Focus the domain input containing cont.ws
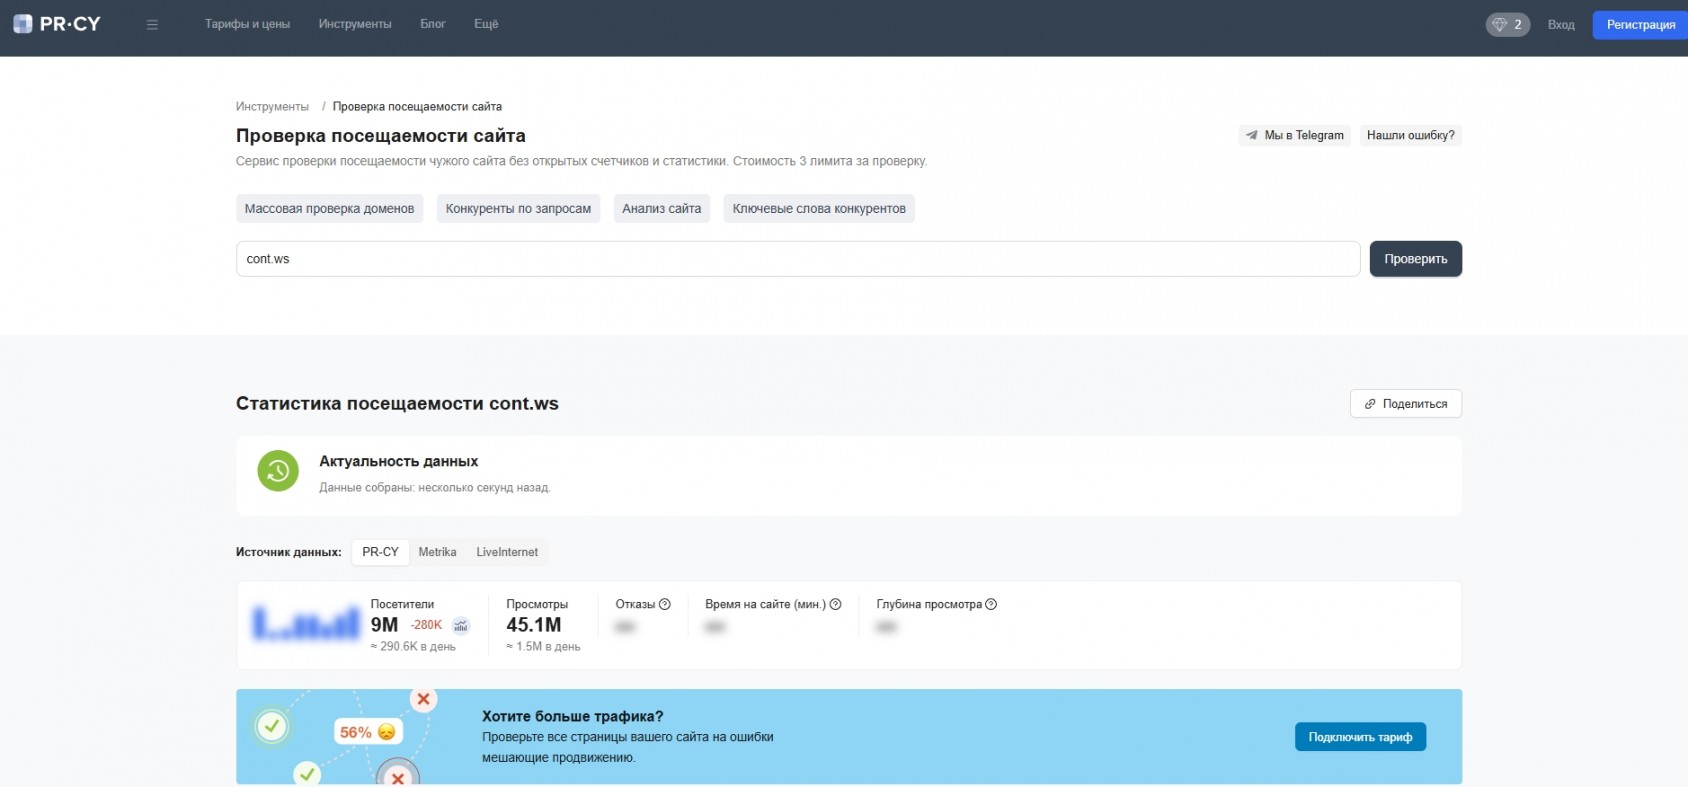The width and height of the screenshot is (1688, 787). (798, 259)
